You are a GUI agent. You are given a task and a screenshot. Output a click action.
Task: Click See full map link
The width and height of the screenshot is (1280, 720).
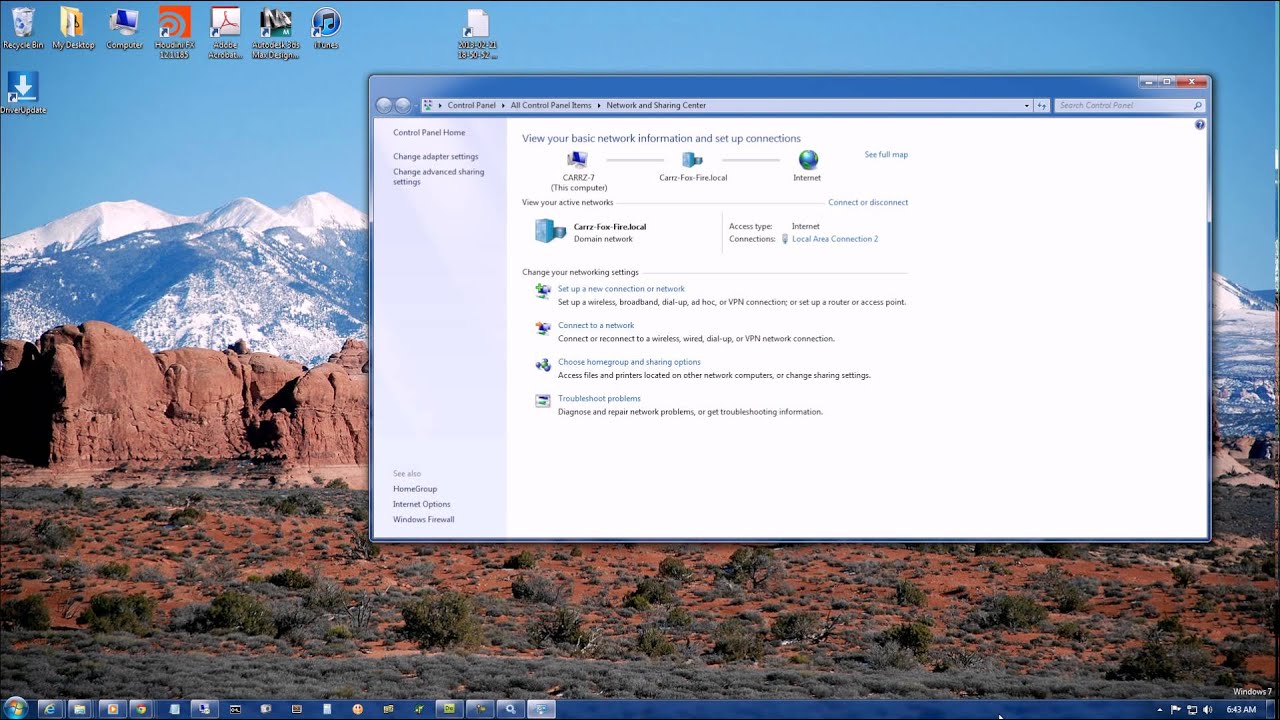click(x=886, y=155)
